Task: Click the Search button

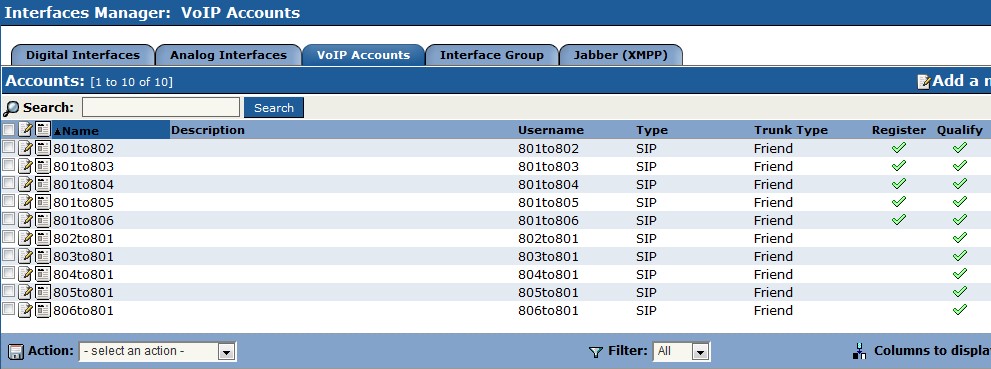Action: click(x=274, y=107)
